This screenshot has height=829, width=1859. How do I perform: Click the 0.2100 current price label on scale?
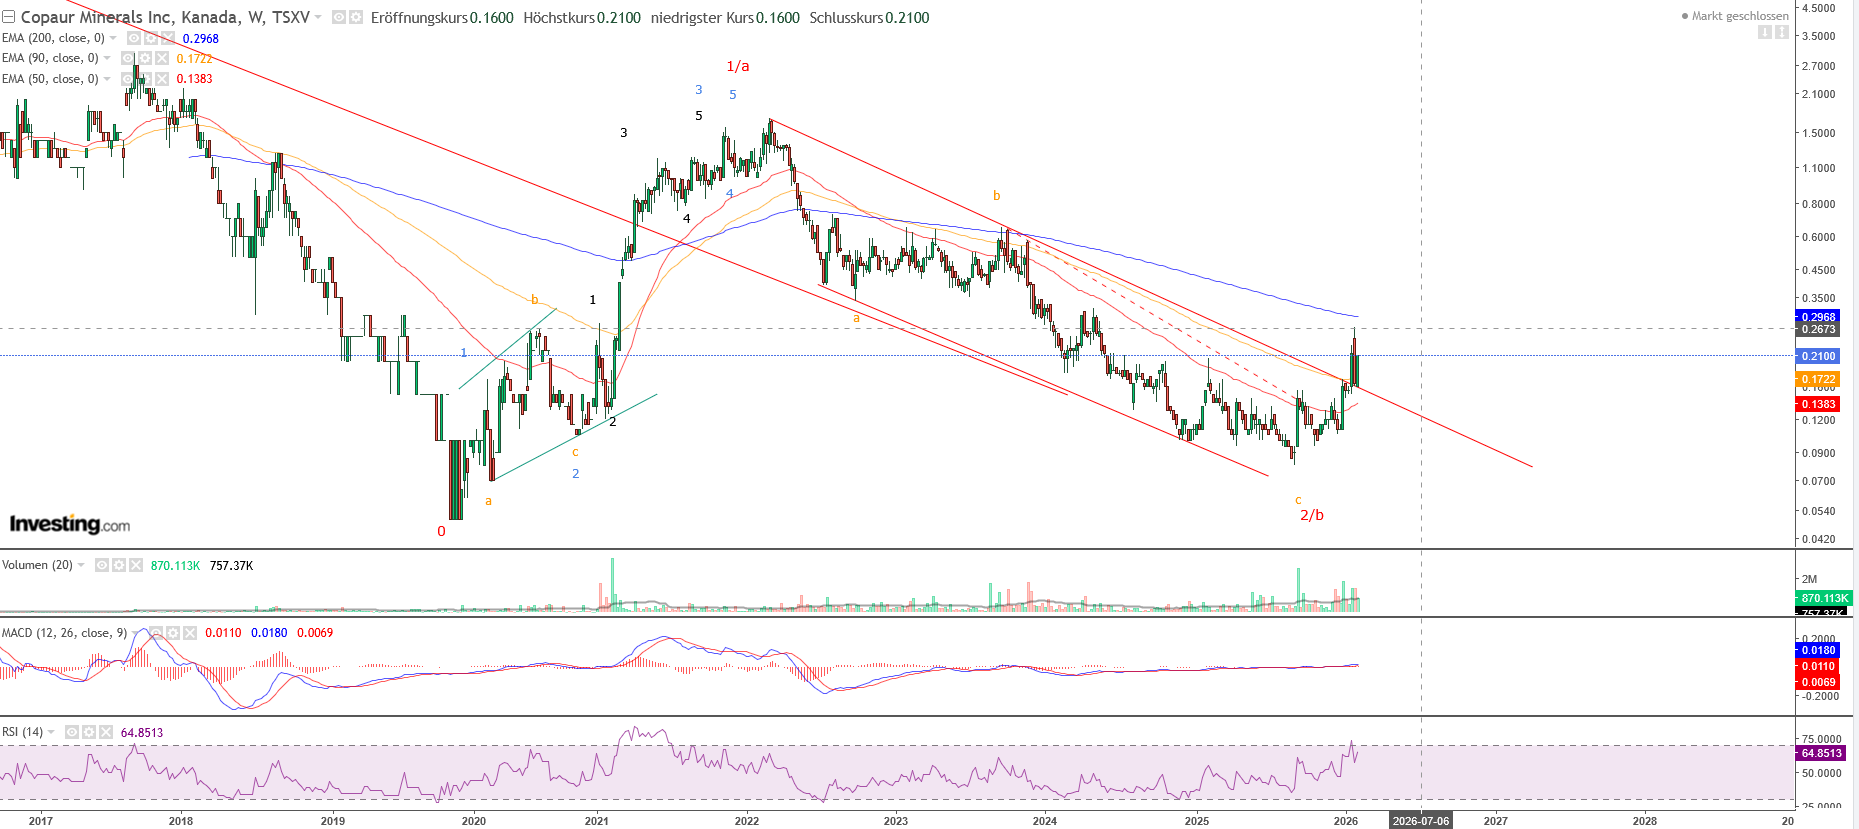pyautogui.click(x=1817, y=356)
